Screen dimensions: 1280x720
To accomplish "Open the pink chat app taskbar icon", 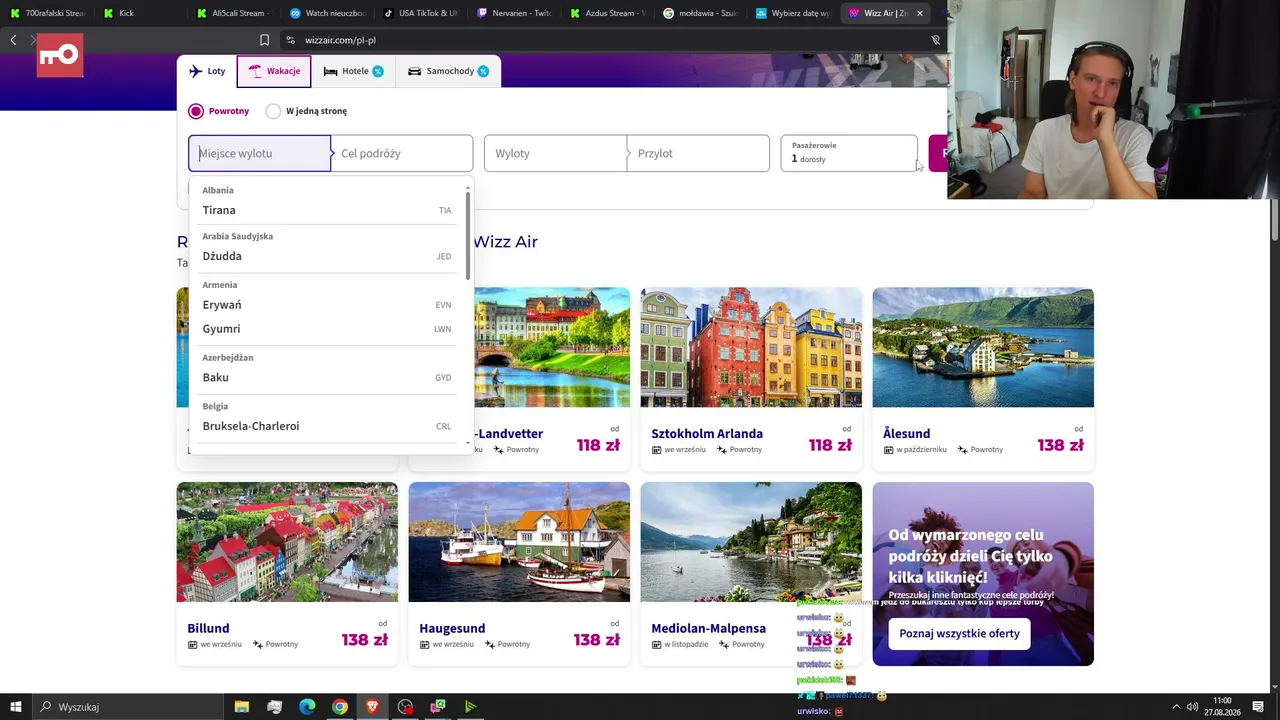I will (438, 707).
